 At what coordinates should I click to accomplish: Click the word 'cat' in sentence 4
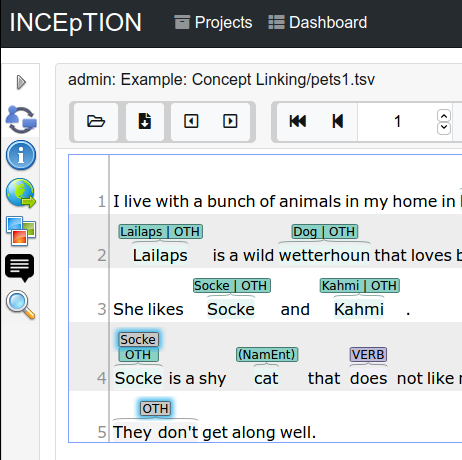point(266,379)
